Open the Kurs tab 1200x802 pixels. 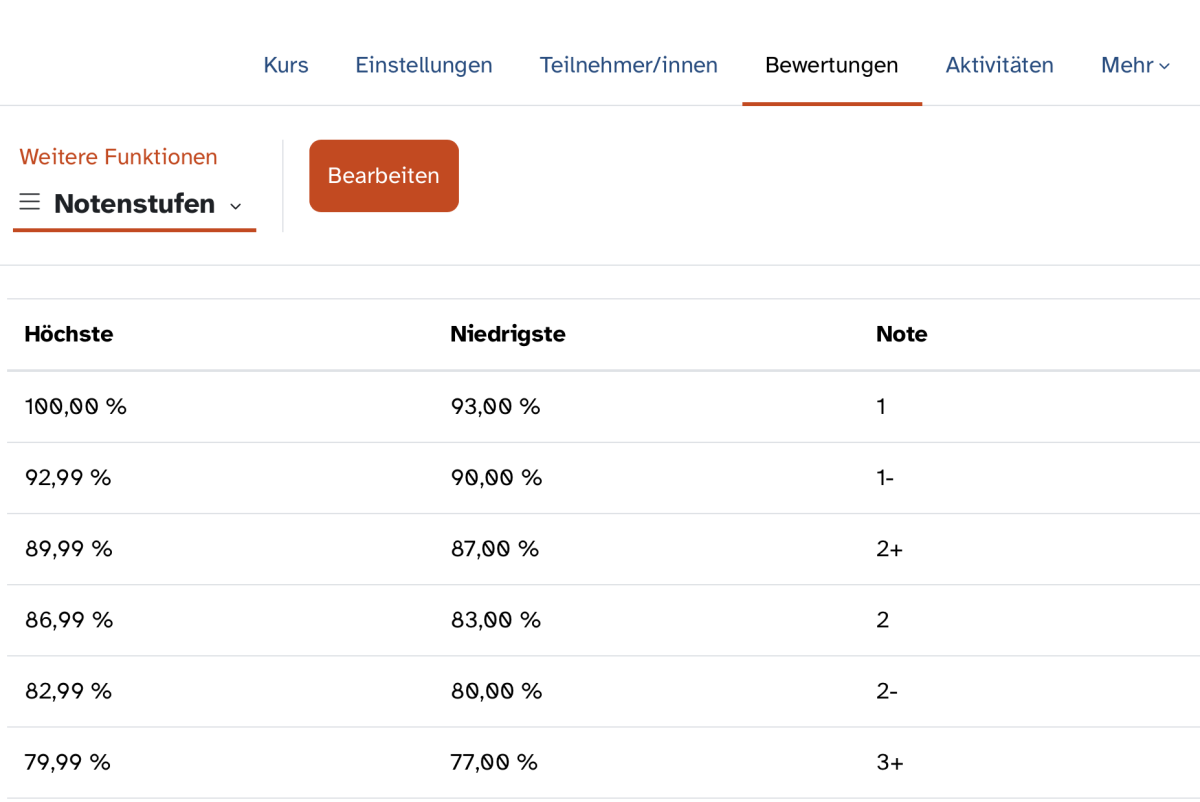(286, 66)
